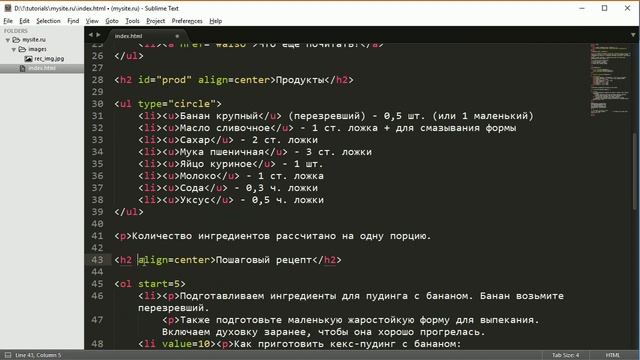Viewport: 640px width, 360px height.
Task: Click the rec_img.jpg image file icon
Action: (x=28, y=59)
